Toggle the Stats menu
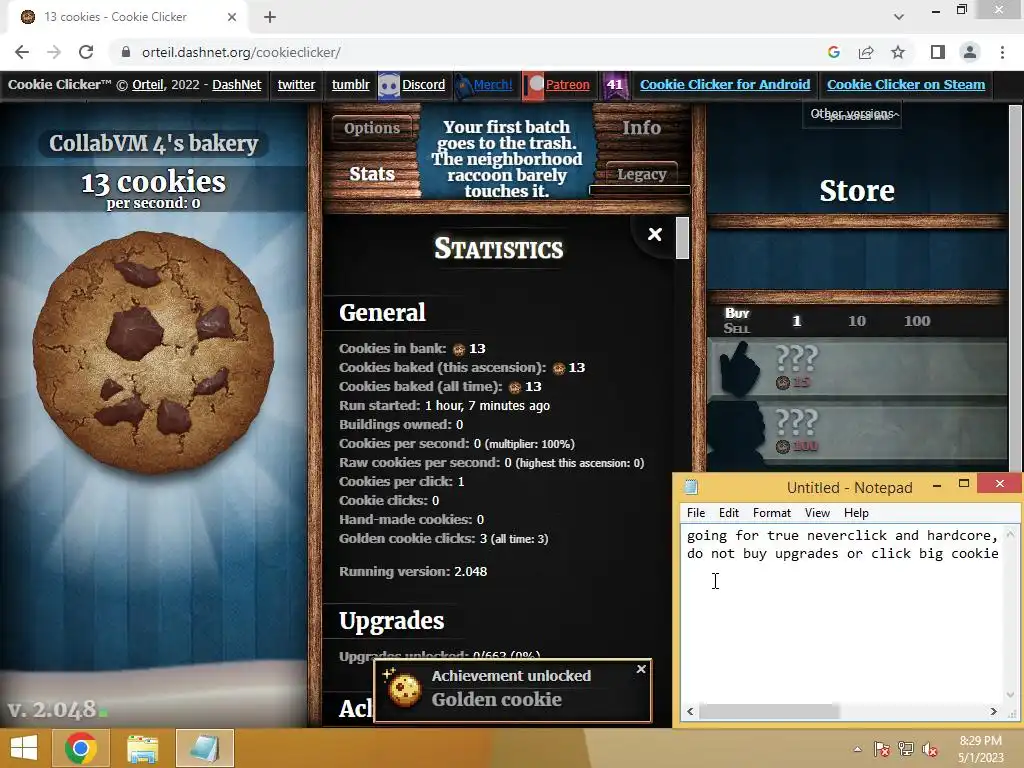The width and height of the screenshot is (1024, 768). point(372,174)
